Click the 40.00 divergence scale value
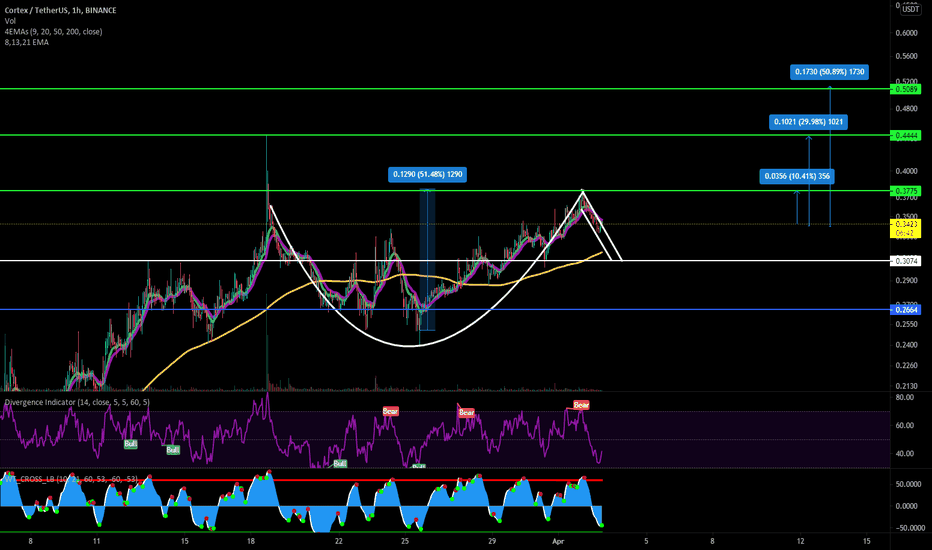Image resolution: width=932 pixels, height=550 pixels. click(905, 454)
